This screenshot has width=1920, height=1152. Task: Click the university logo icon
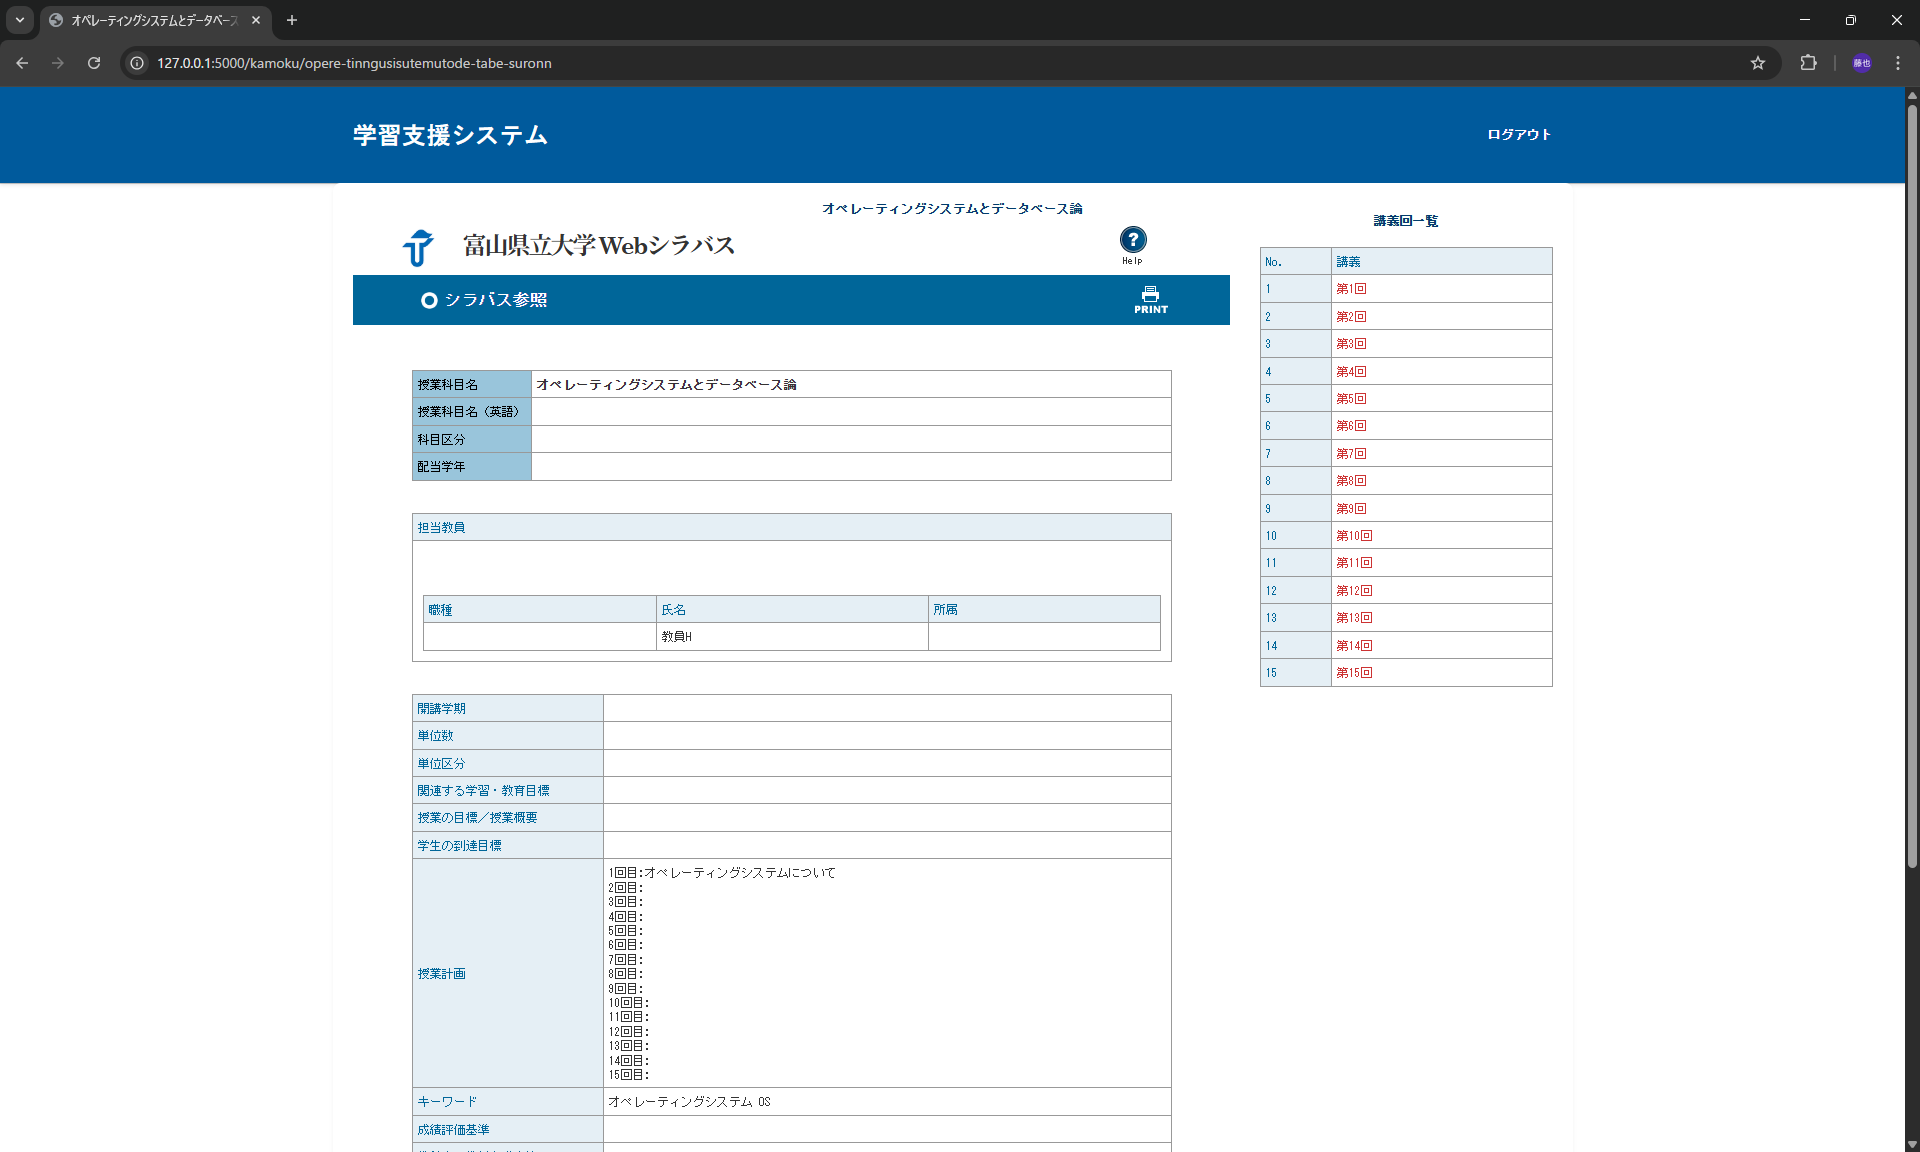pyautogui.click(x=418, y=246)
